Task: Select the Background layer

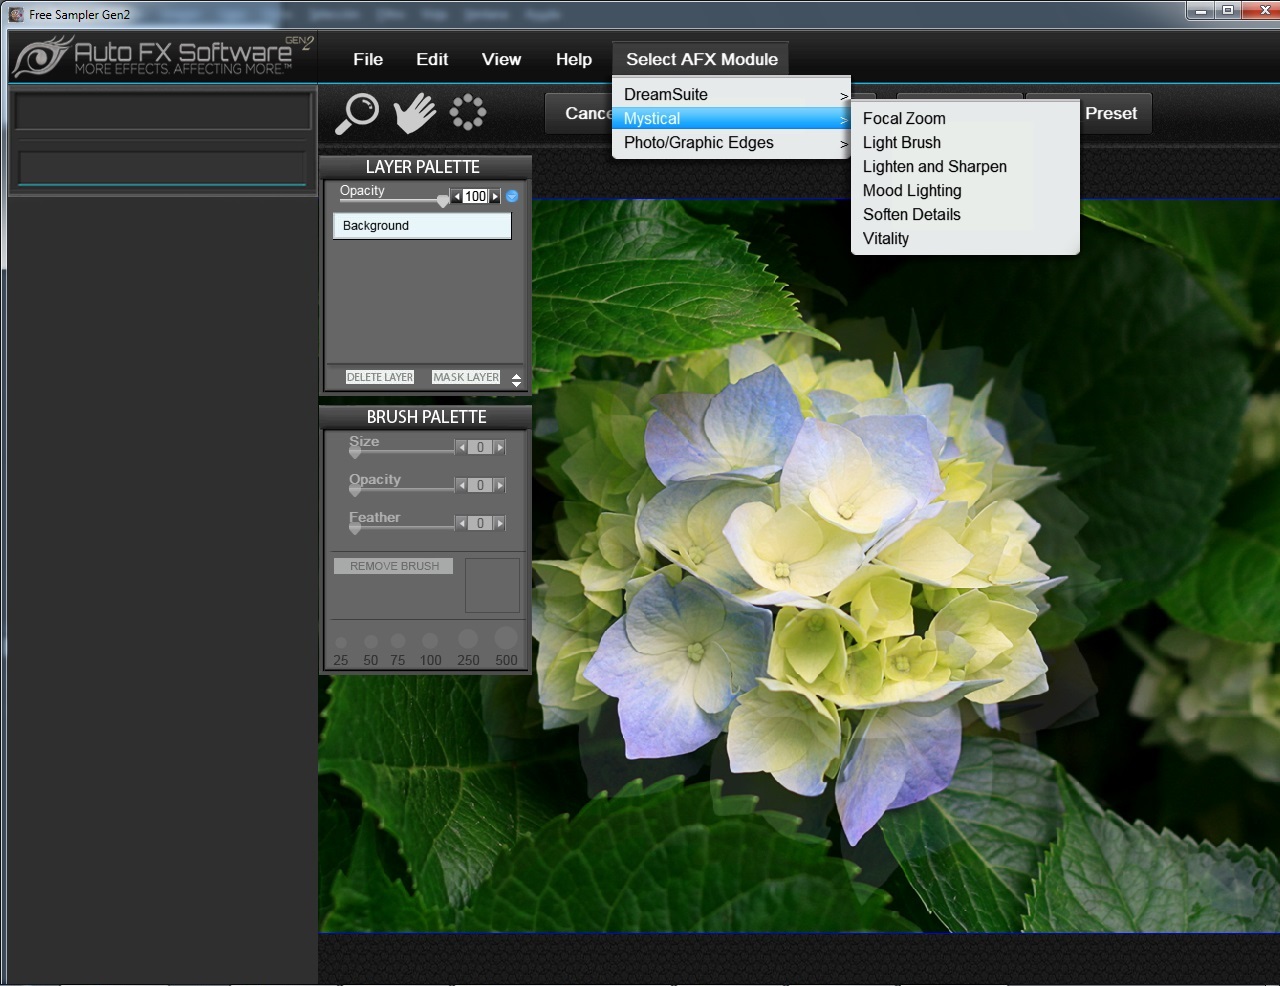Action: point(422,226)
